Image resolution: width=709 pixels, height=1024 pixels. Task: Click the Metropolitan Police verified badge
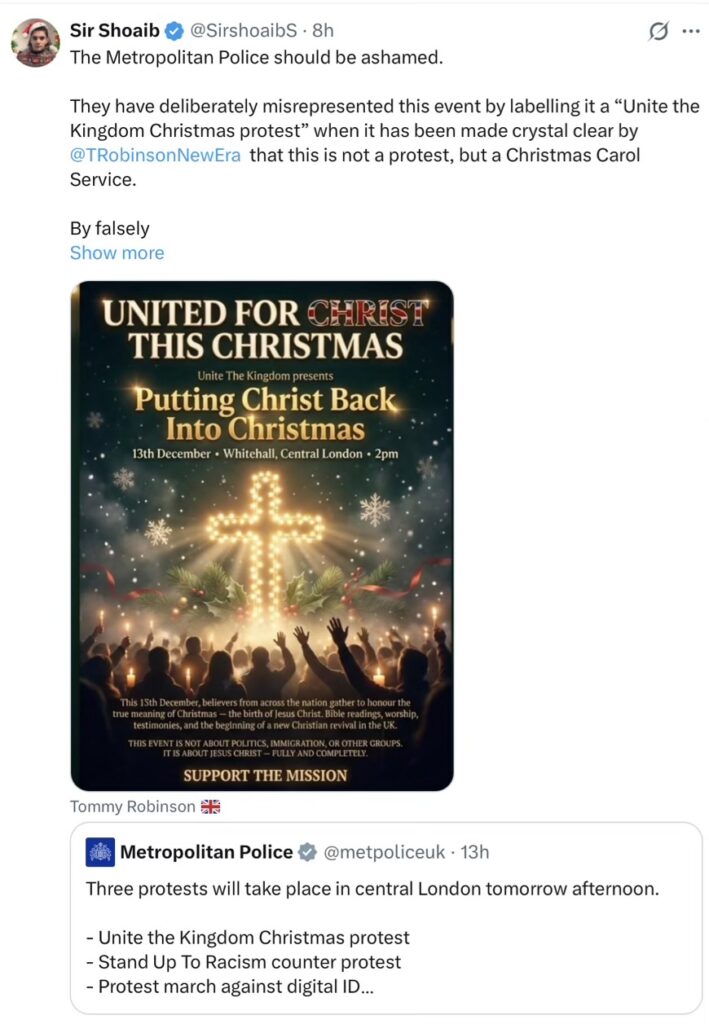(x=309, y=852)
